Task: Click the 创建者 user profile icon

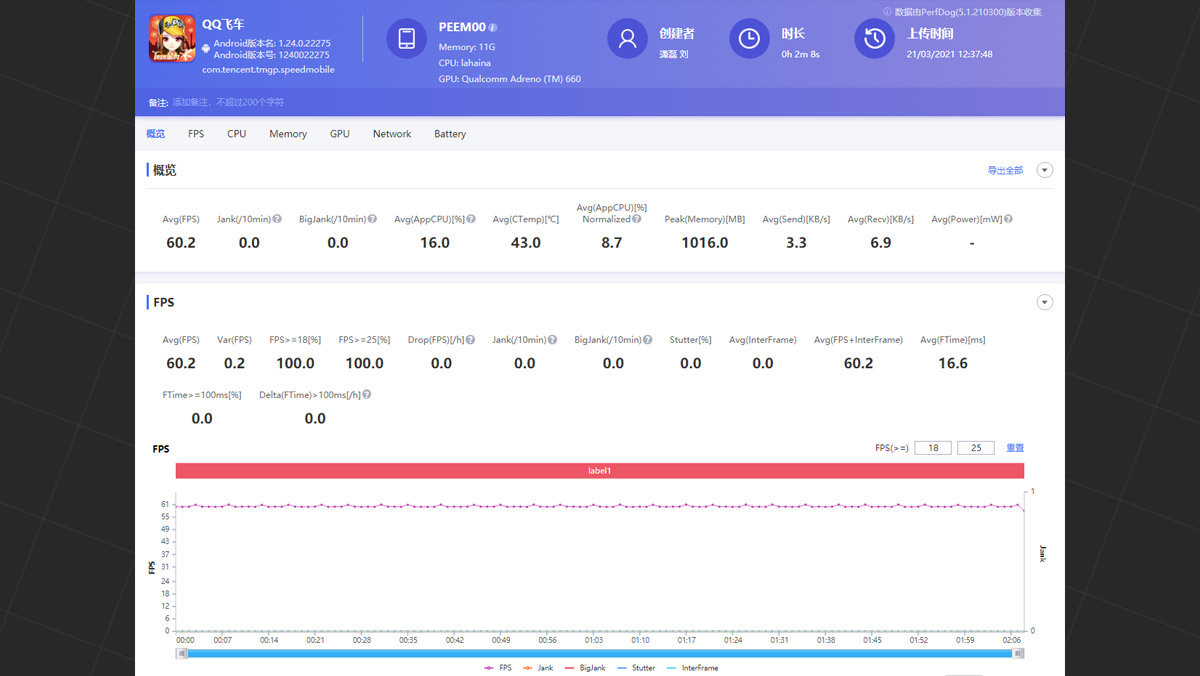Action: click(x=627, y=39)
